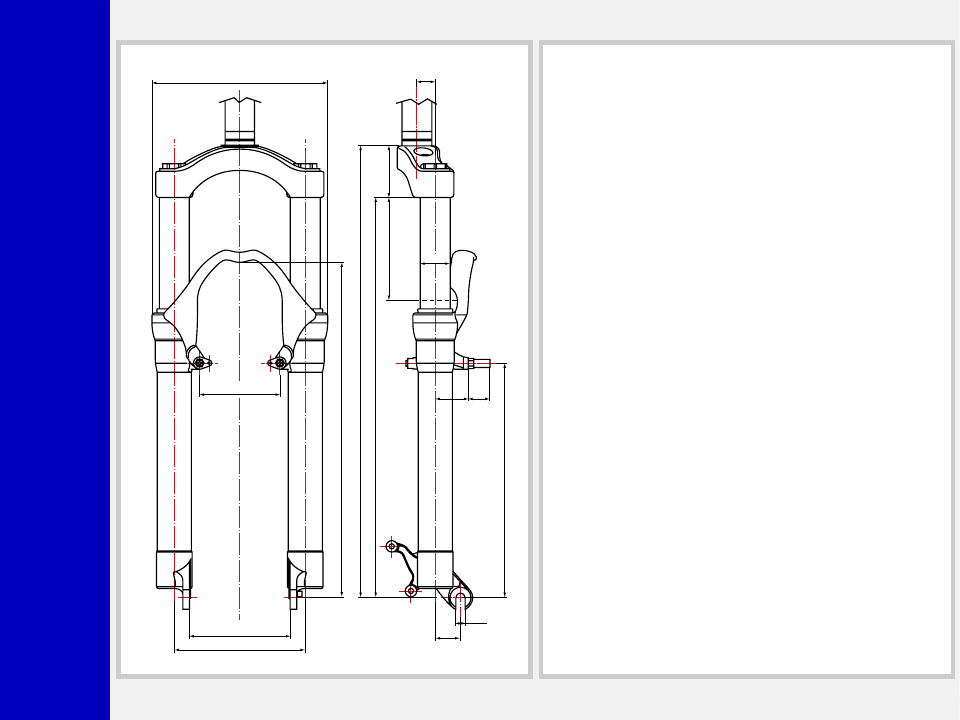Click the left upper stanchion tube in front view

[x=174, y=250]
